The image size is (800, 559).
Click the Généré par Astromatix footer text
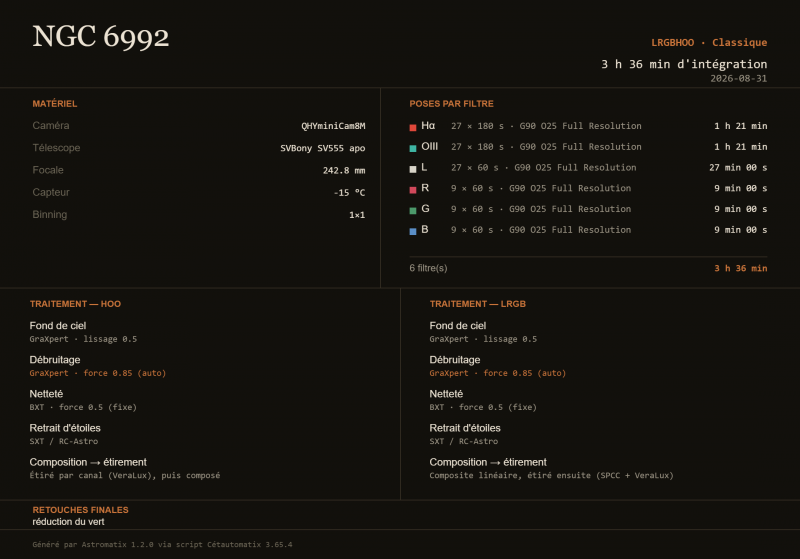tap(162, 545)
